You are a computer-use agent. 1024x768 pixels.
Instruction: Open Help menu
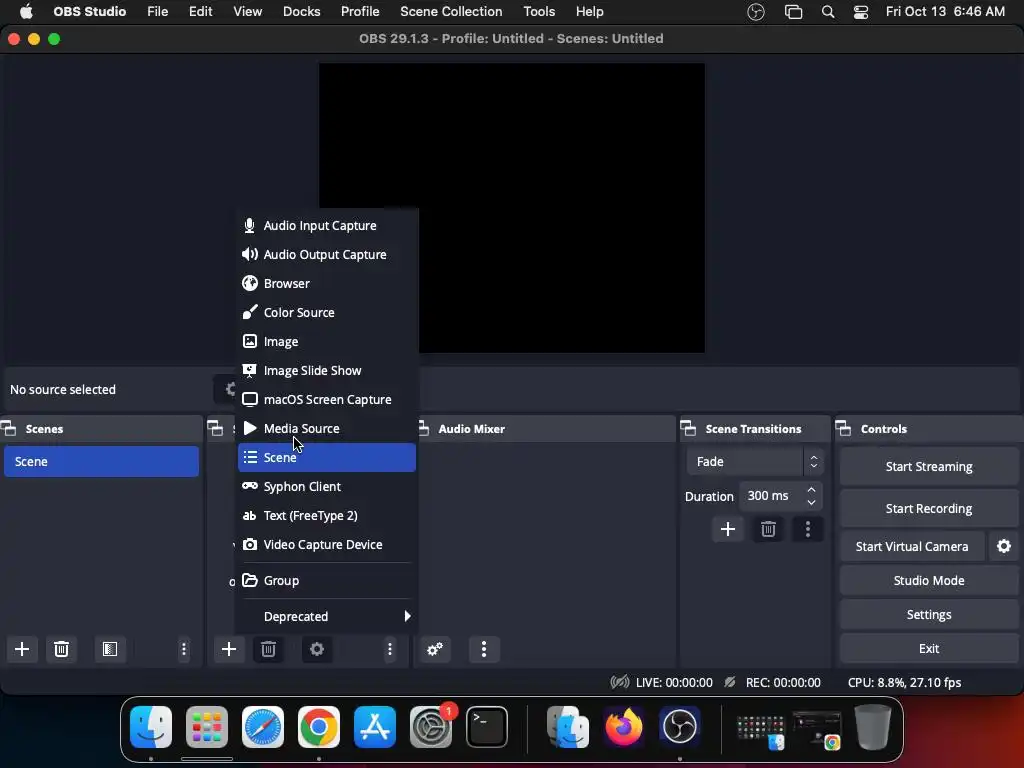coord(590,11)
